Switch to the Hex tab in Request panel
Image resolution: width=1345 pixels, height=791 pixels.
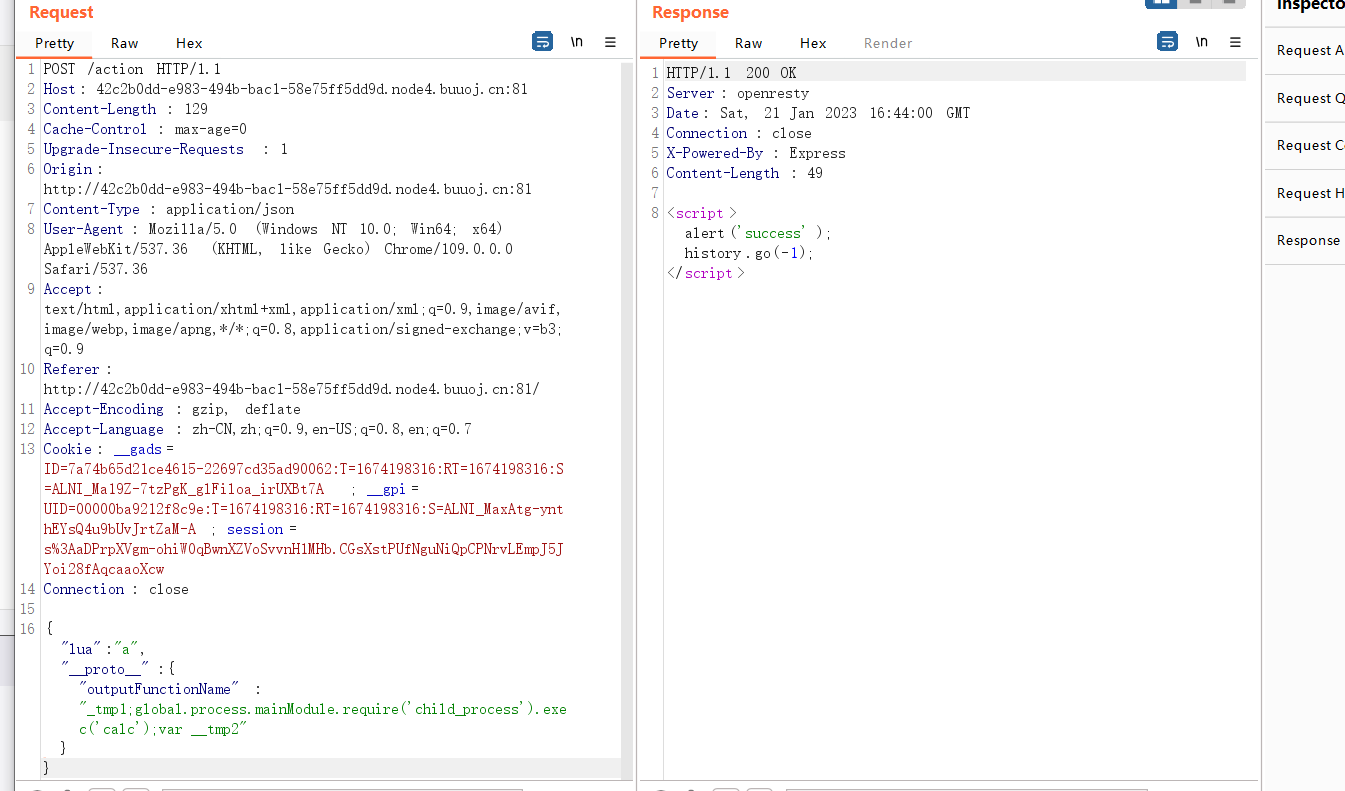(189, 43)
